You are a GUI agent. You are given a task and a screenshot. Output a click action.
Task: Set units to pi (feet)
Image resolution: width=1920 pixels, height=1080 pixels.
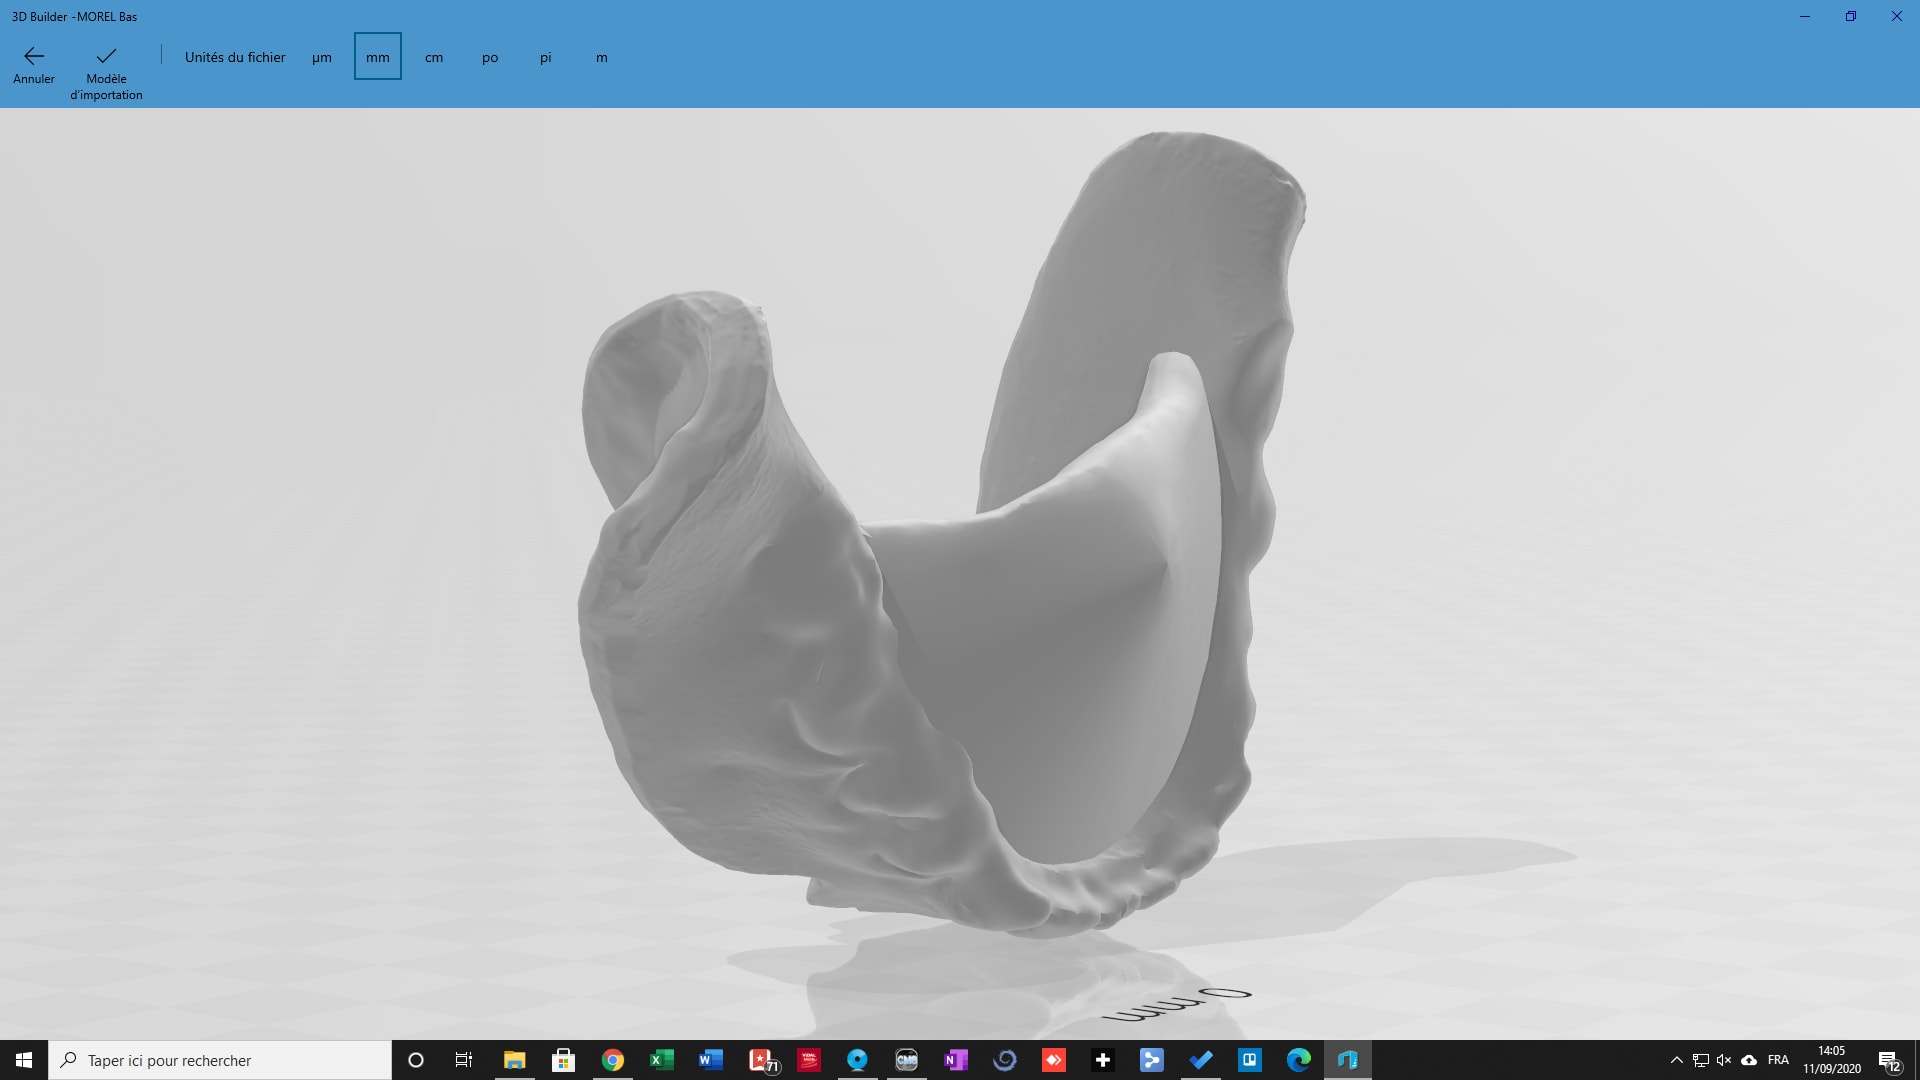[x=545, y=57]
